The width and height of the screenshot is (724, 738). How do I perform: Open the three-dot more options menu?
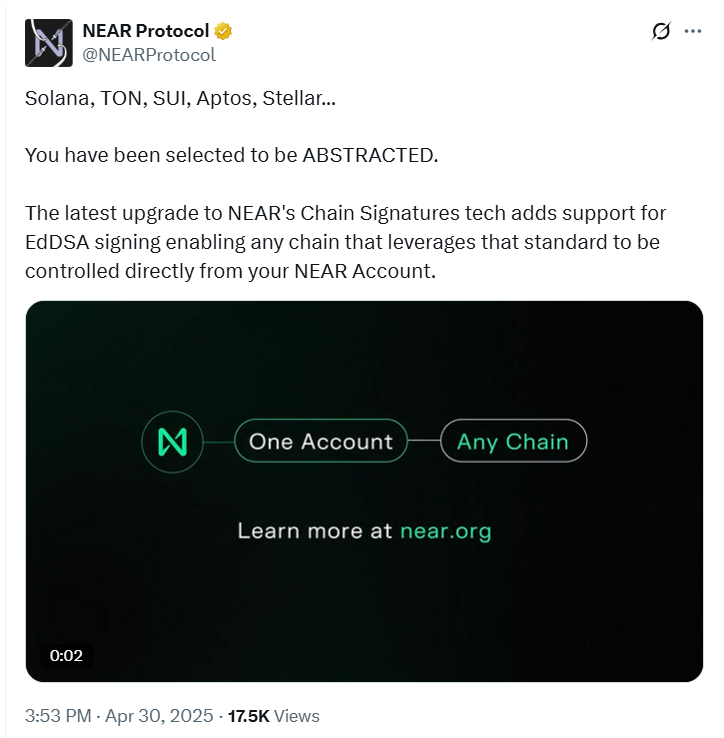point(692,31)
